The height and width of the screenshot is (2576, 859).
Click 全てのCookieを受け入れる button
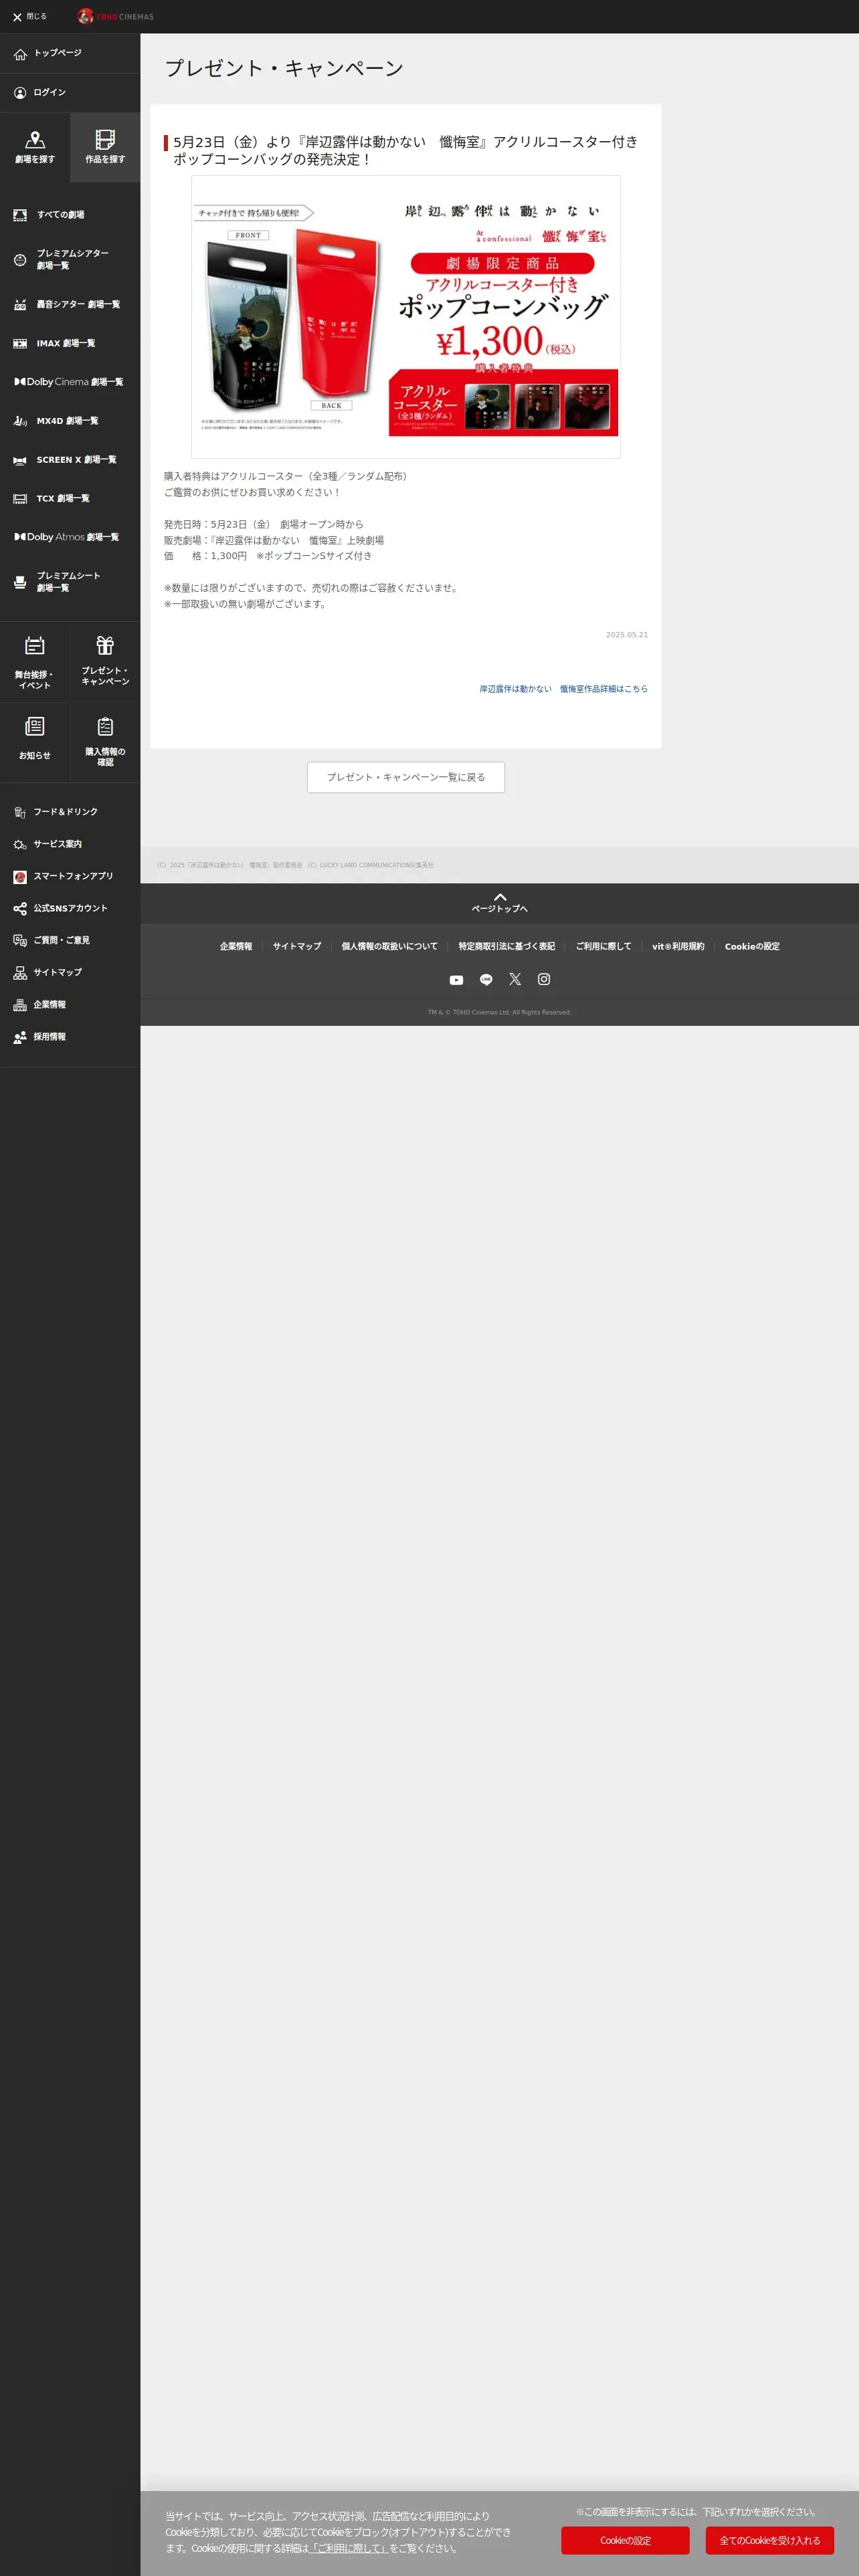point(770,2540)
